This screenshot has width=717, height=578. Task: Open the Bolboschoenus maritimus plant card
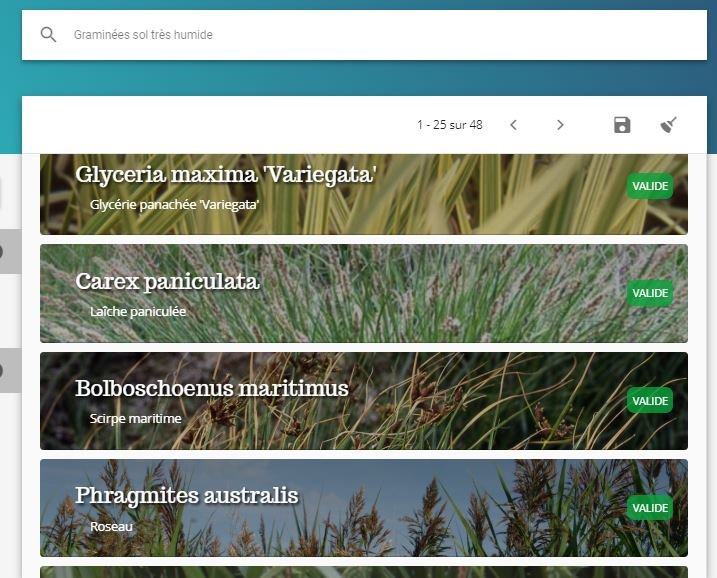point(364,401)
